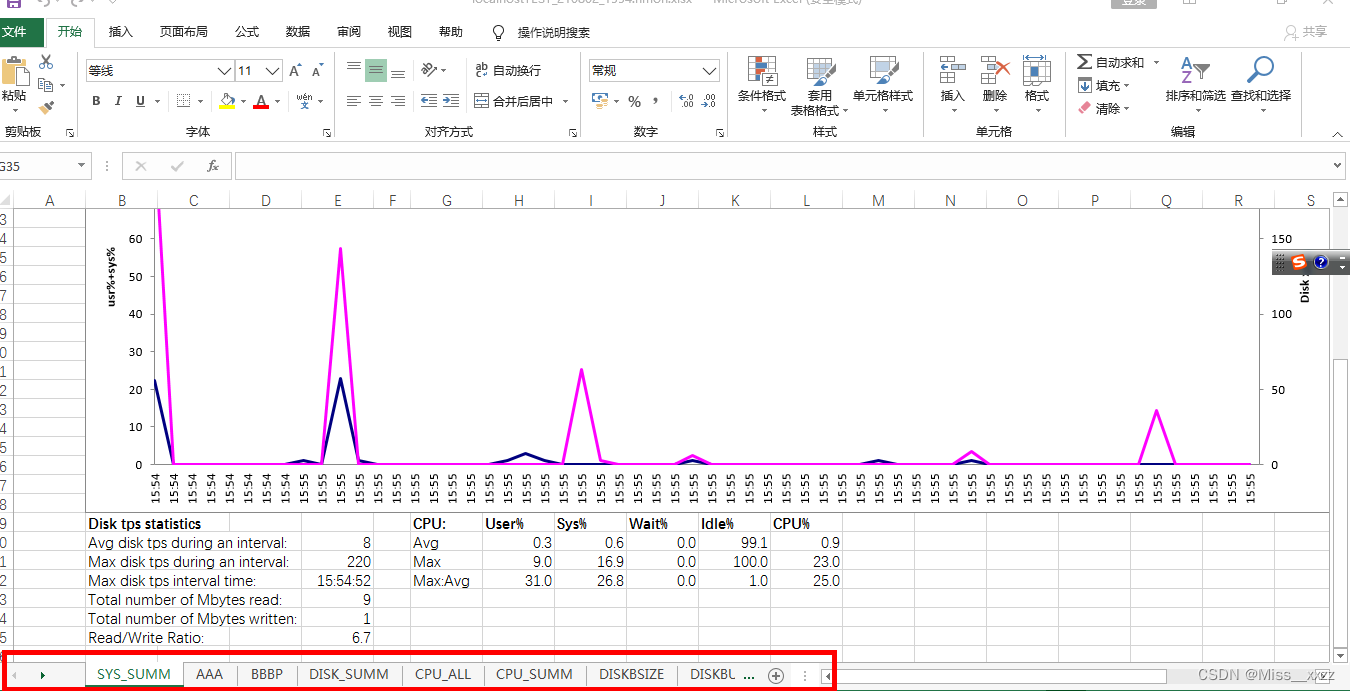
Task: Expand the fill color dropdown arrow
Action: (242, 101)
